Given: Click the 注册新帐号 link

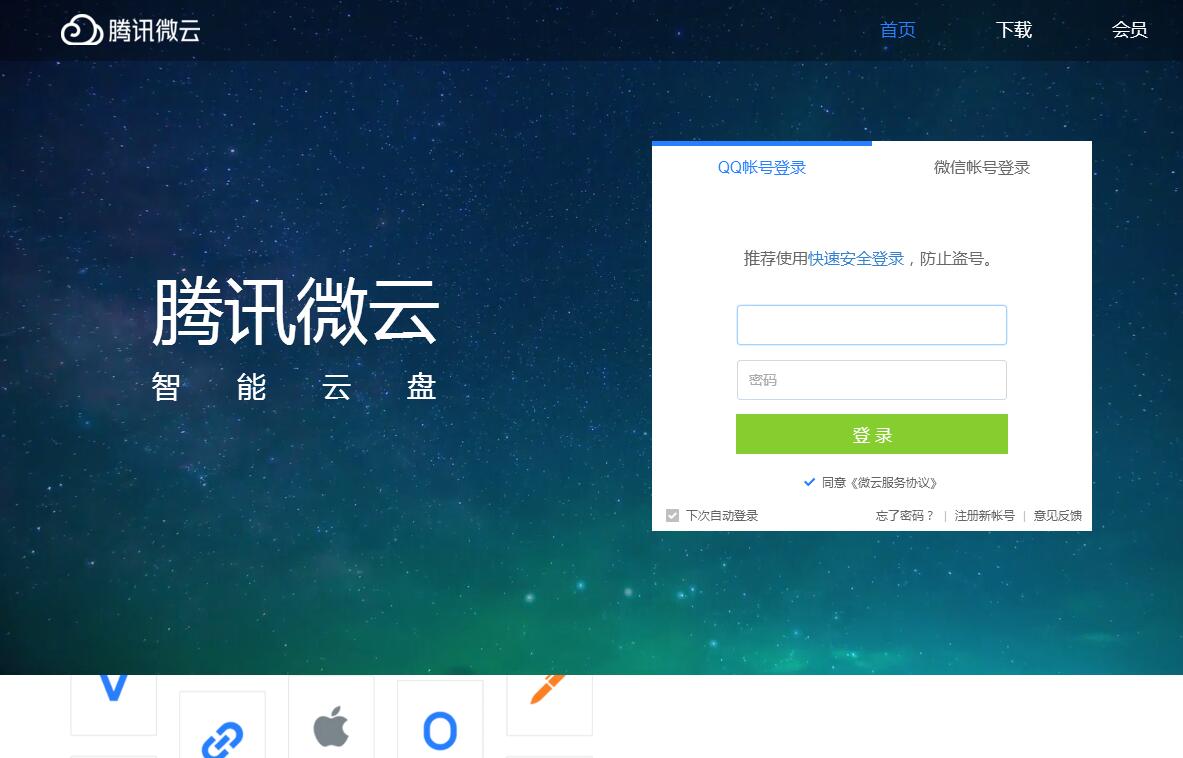Looking at the screenshot, I should pyautogui.click(x=985, y=515).
